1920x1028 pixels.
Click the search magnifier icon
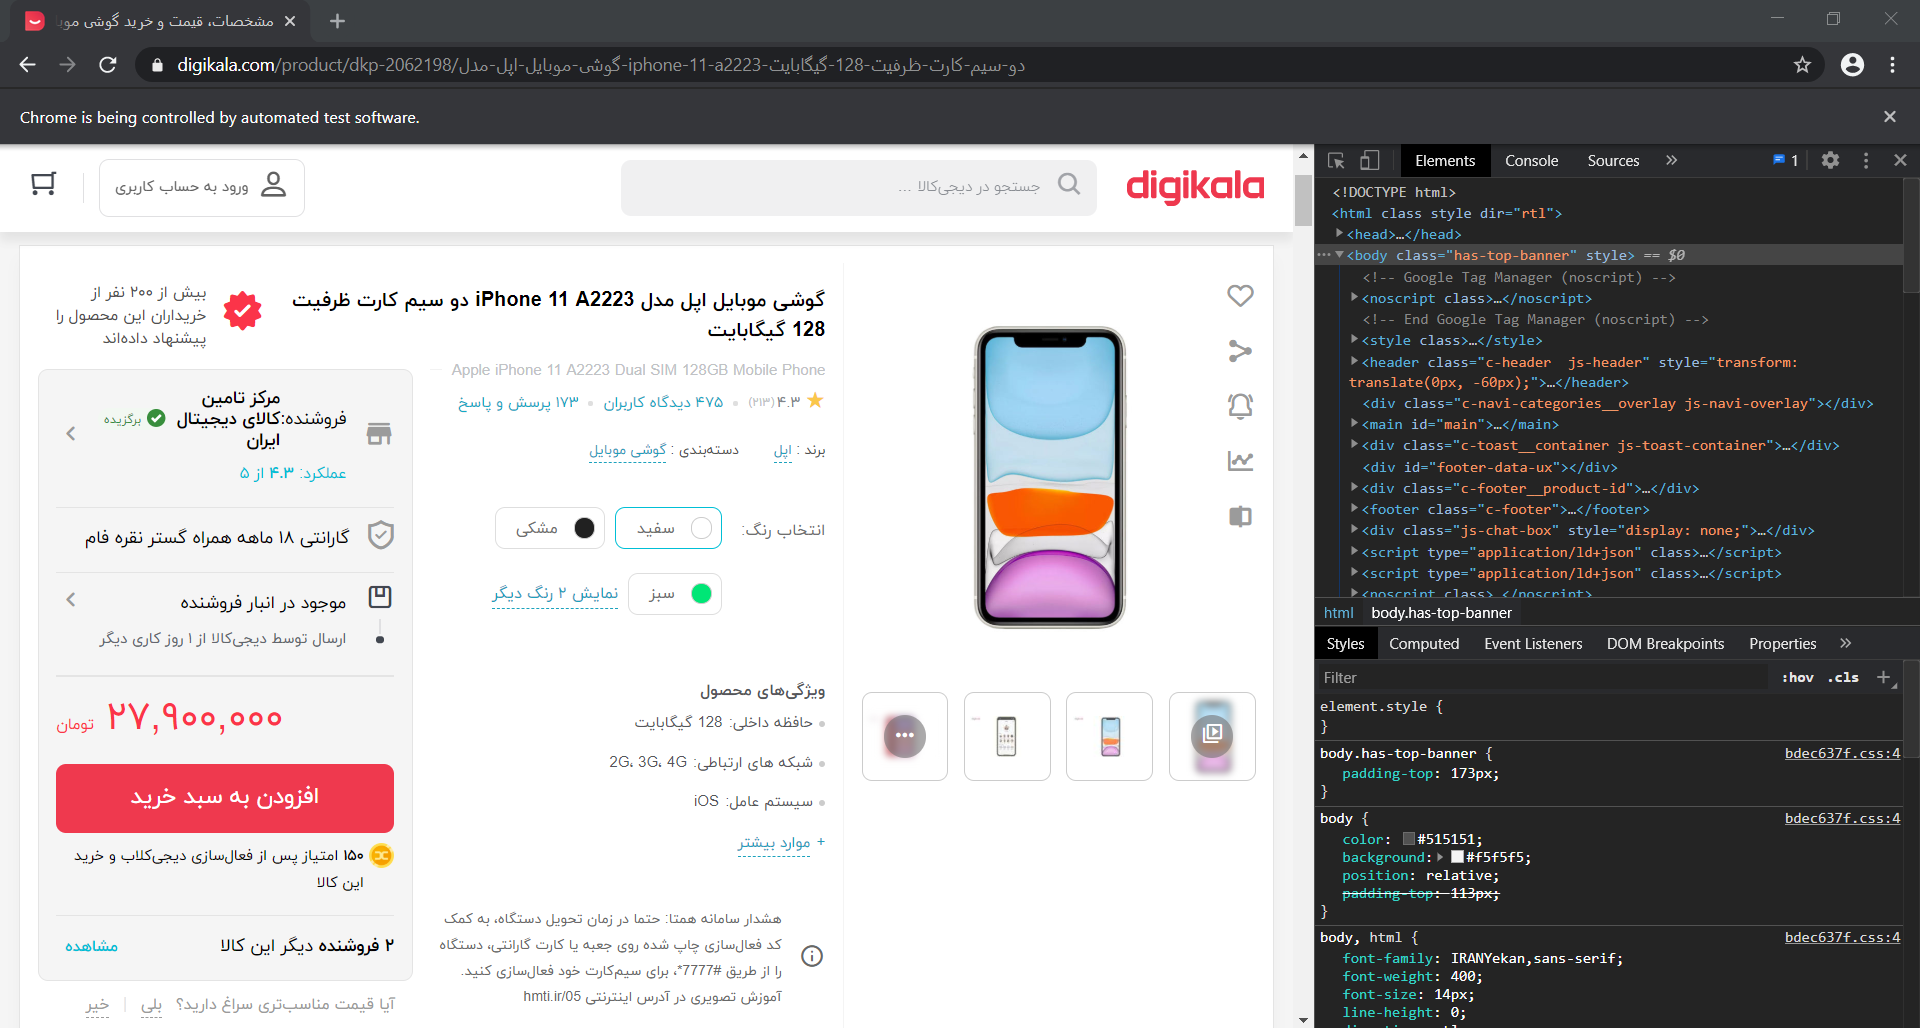pos(1069,184)
